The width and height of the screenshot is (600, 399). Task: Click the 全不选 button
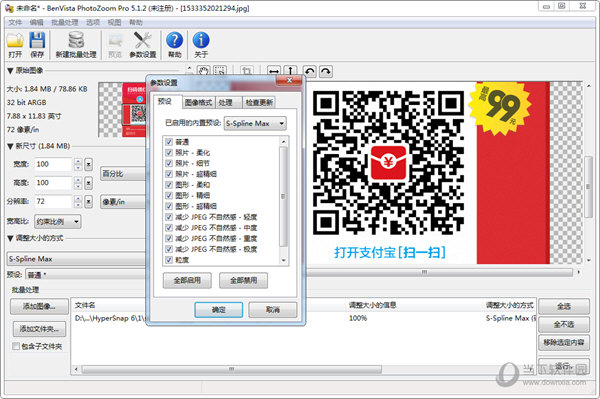tap(564, 324)
